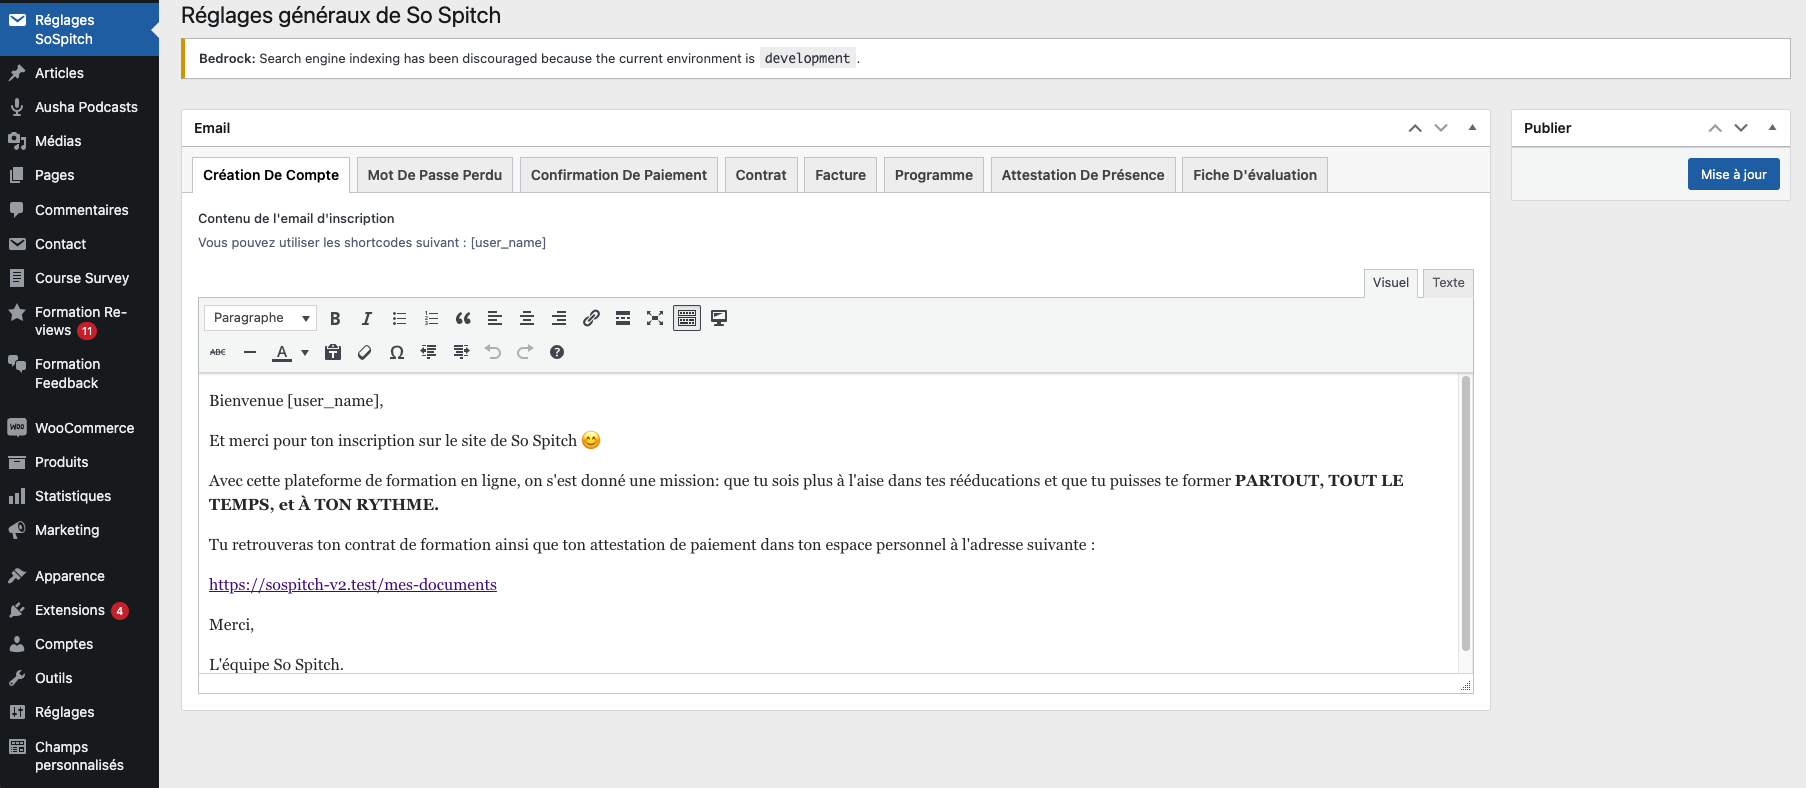The height and width of the screenshot is (788, 1806).
Task: Open the Paragraphe format dropdown
Action: (260, 318)
